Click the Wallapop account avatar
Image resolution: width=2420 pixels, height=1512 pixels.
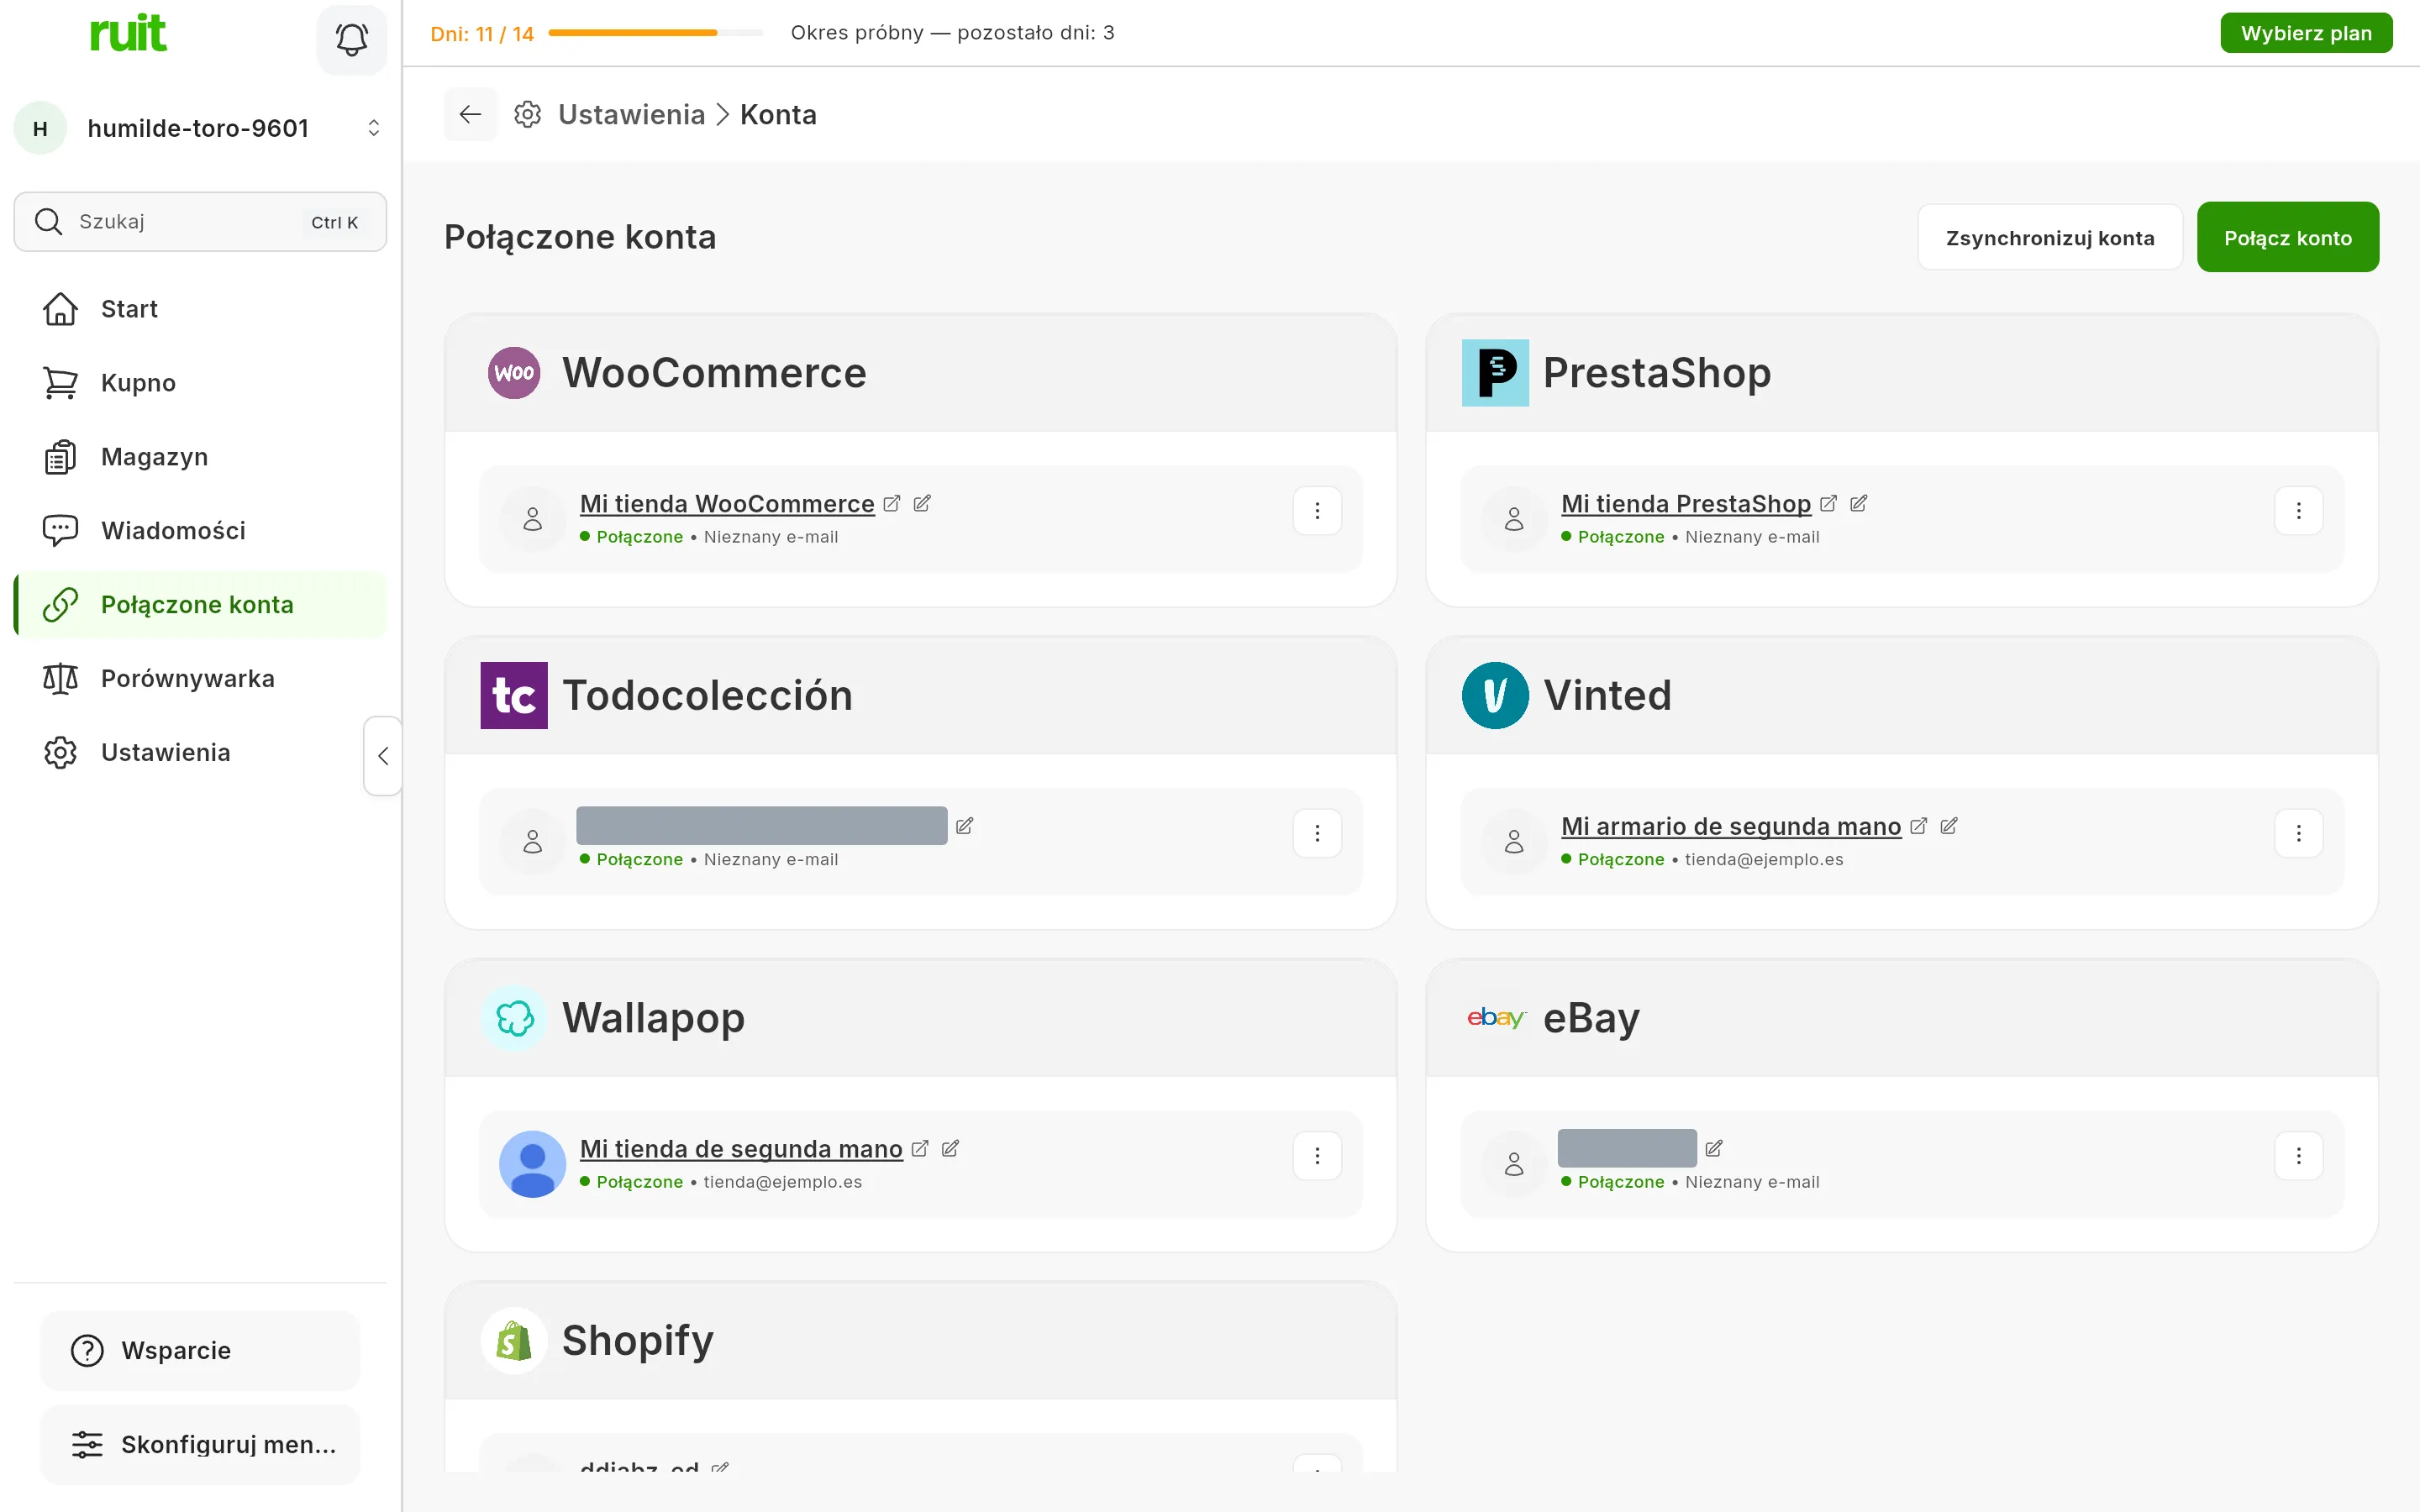tap(533, 1164)
